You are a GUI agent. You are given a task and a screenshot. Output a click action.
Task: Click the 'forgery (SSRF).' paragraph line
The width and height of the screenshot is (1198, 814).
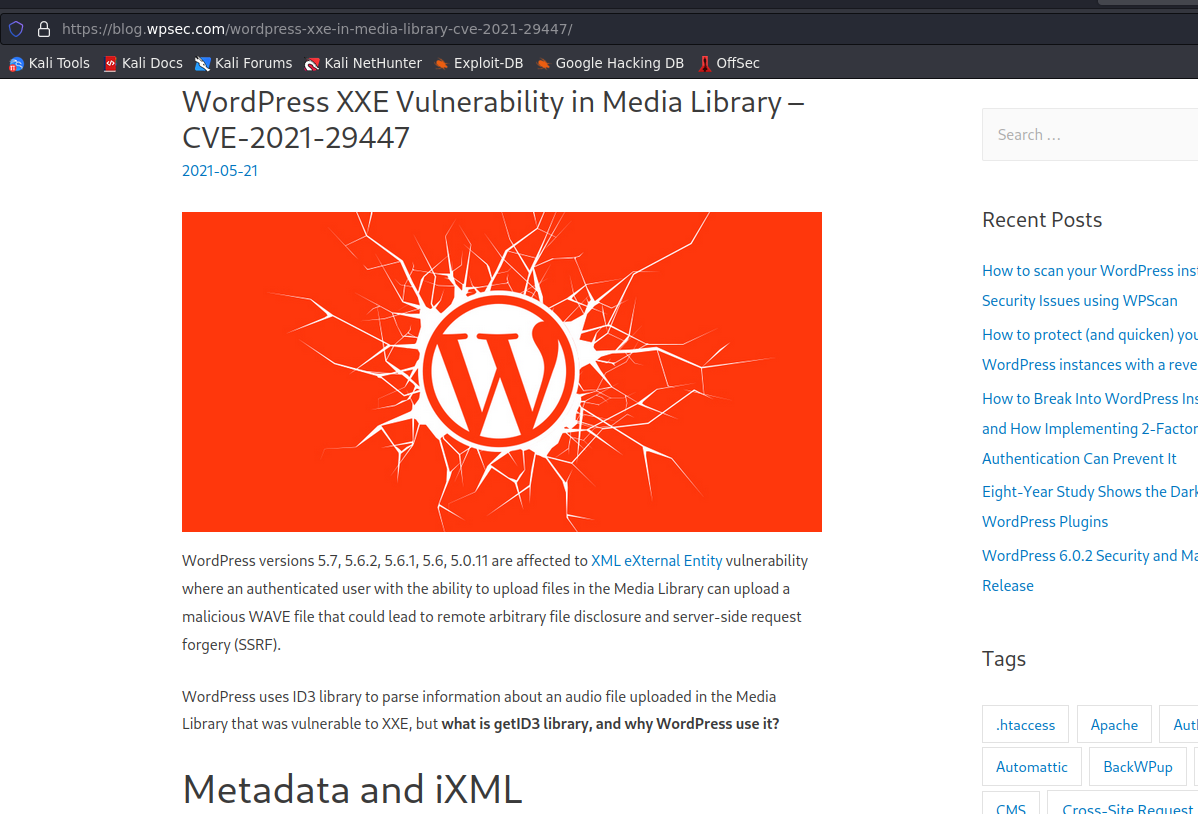coord(232,645)
